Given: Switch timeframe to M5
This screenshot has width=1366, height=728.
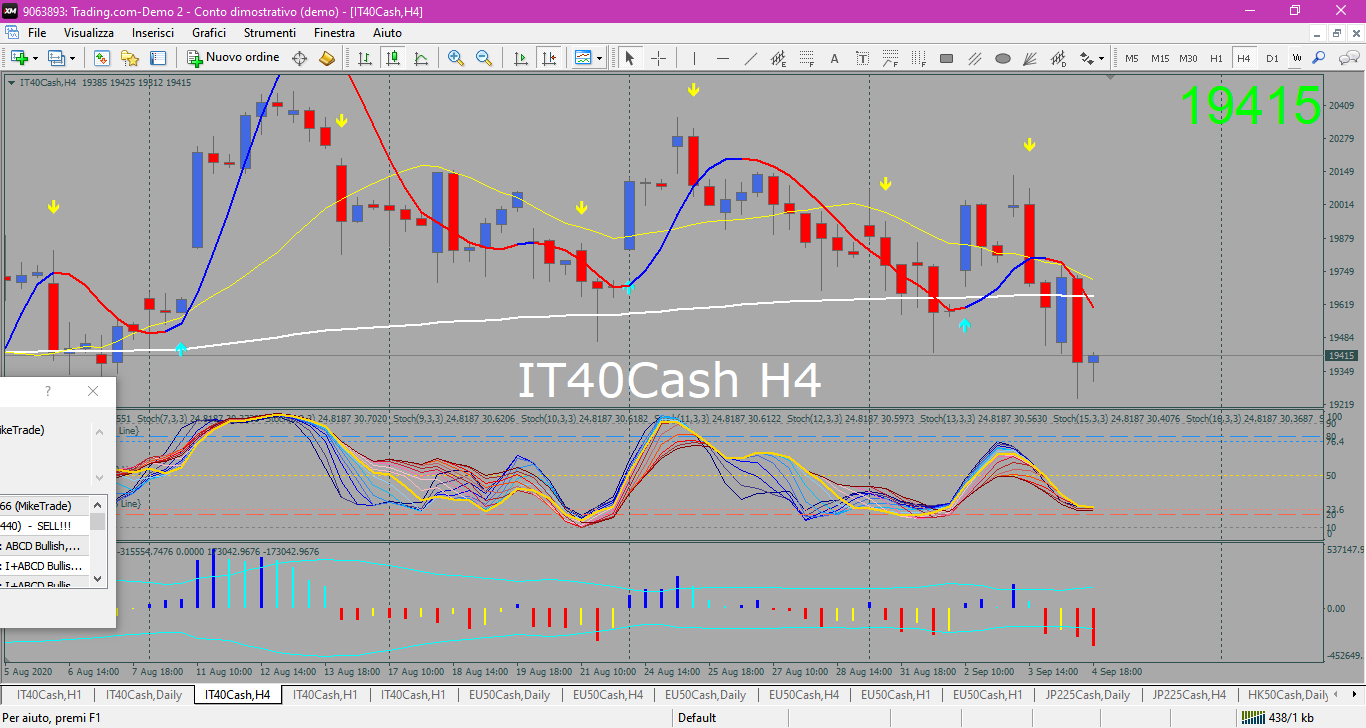Looking at the screenshot, I should [1132, 58].
